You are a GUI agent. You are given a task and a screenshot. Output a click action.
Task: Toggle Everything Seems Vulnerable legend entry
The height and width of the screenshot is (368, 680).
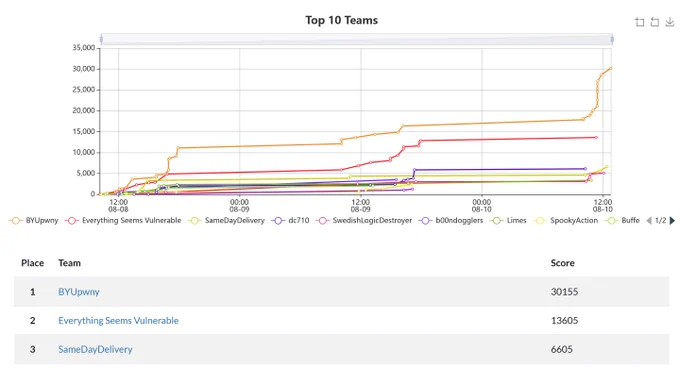[x=123, y=221]
